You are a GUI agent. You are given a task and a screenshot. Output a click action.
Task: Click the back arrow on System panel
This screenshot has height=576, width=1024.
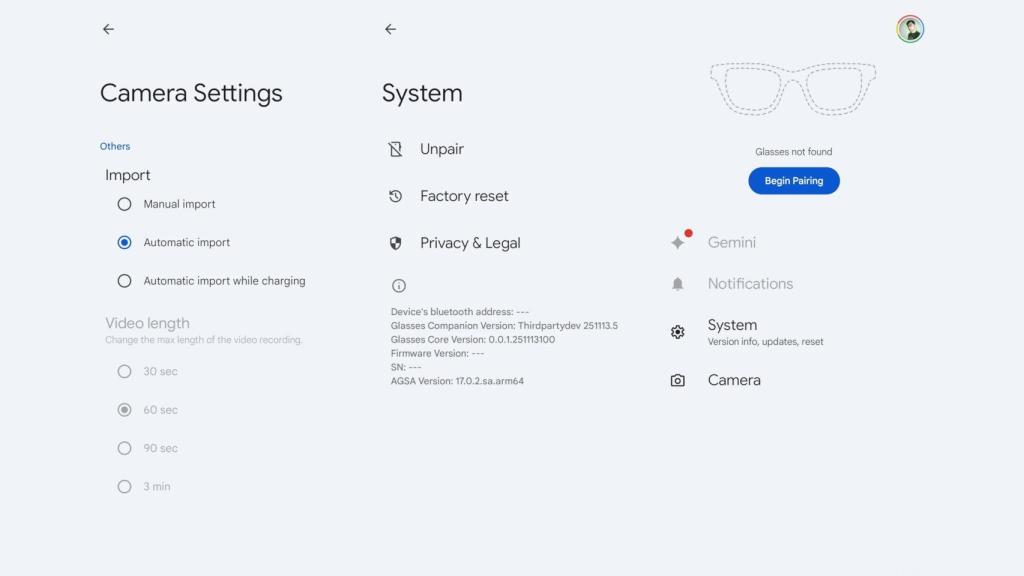point(390,29)
